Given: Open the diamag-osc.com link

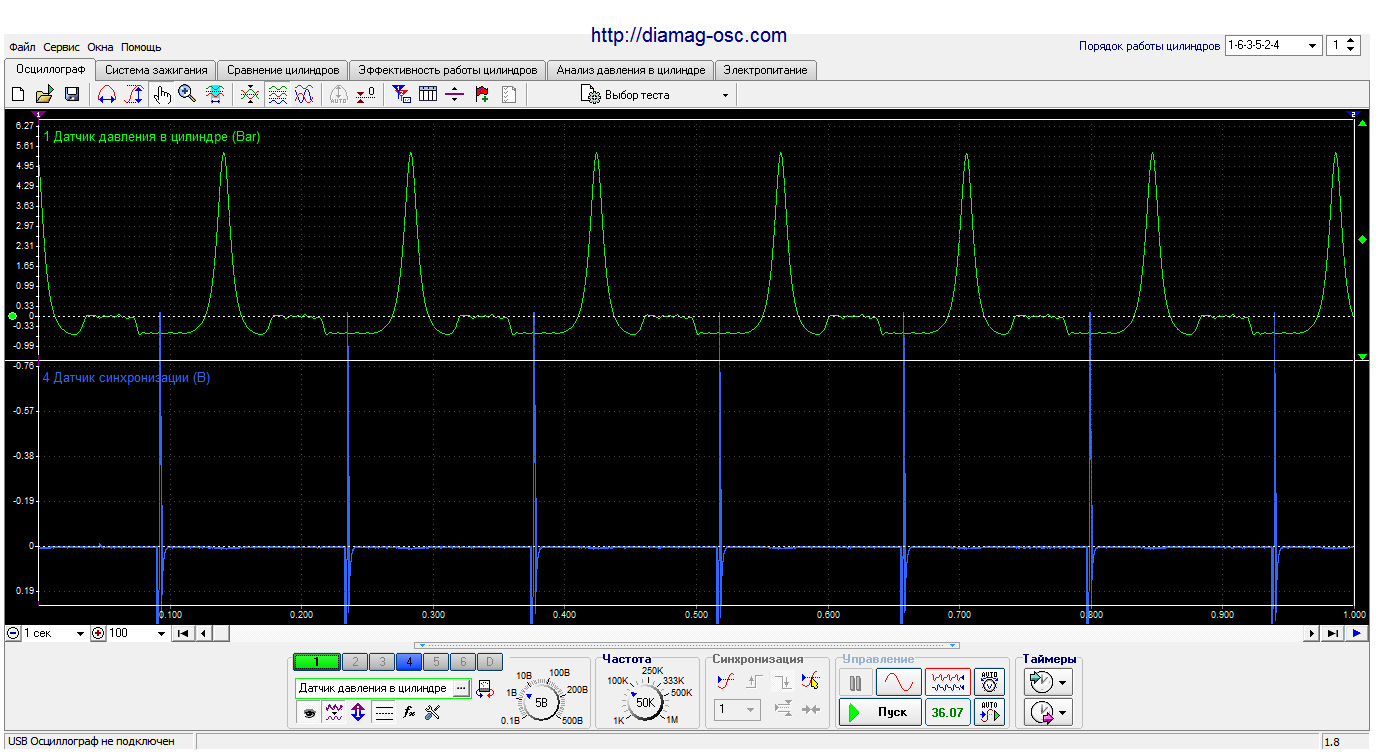Looking at the screenshot, I should [x=688, y=36].
